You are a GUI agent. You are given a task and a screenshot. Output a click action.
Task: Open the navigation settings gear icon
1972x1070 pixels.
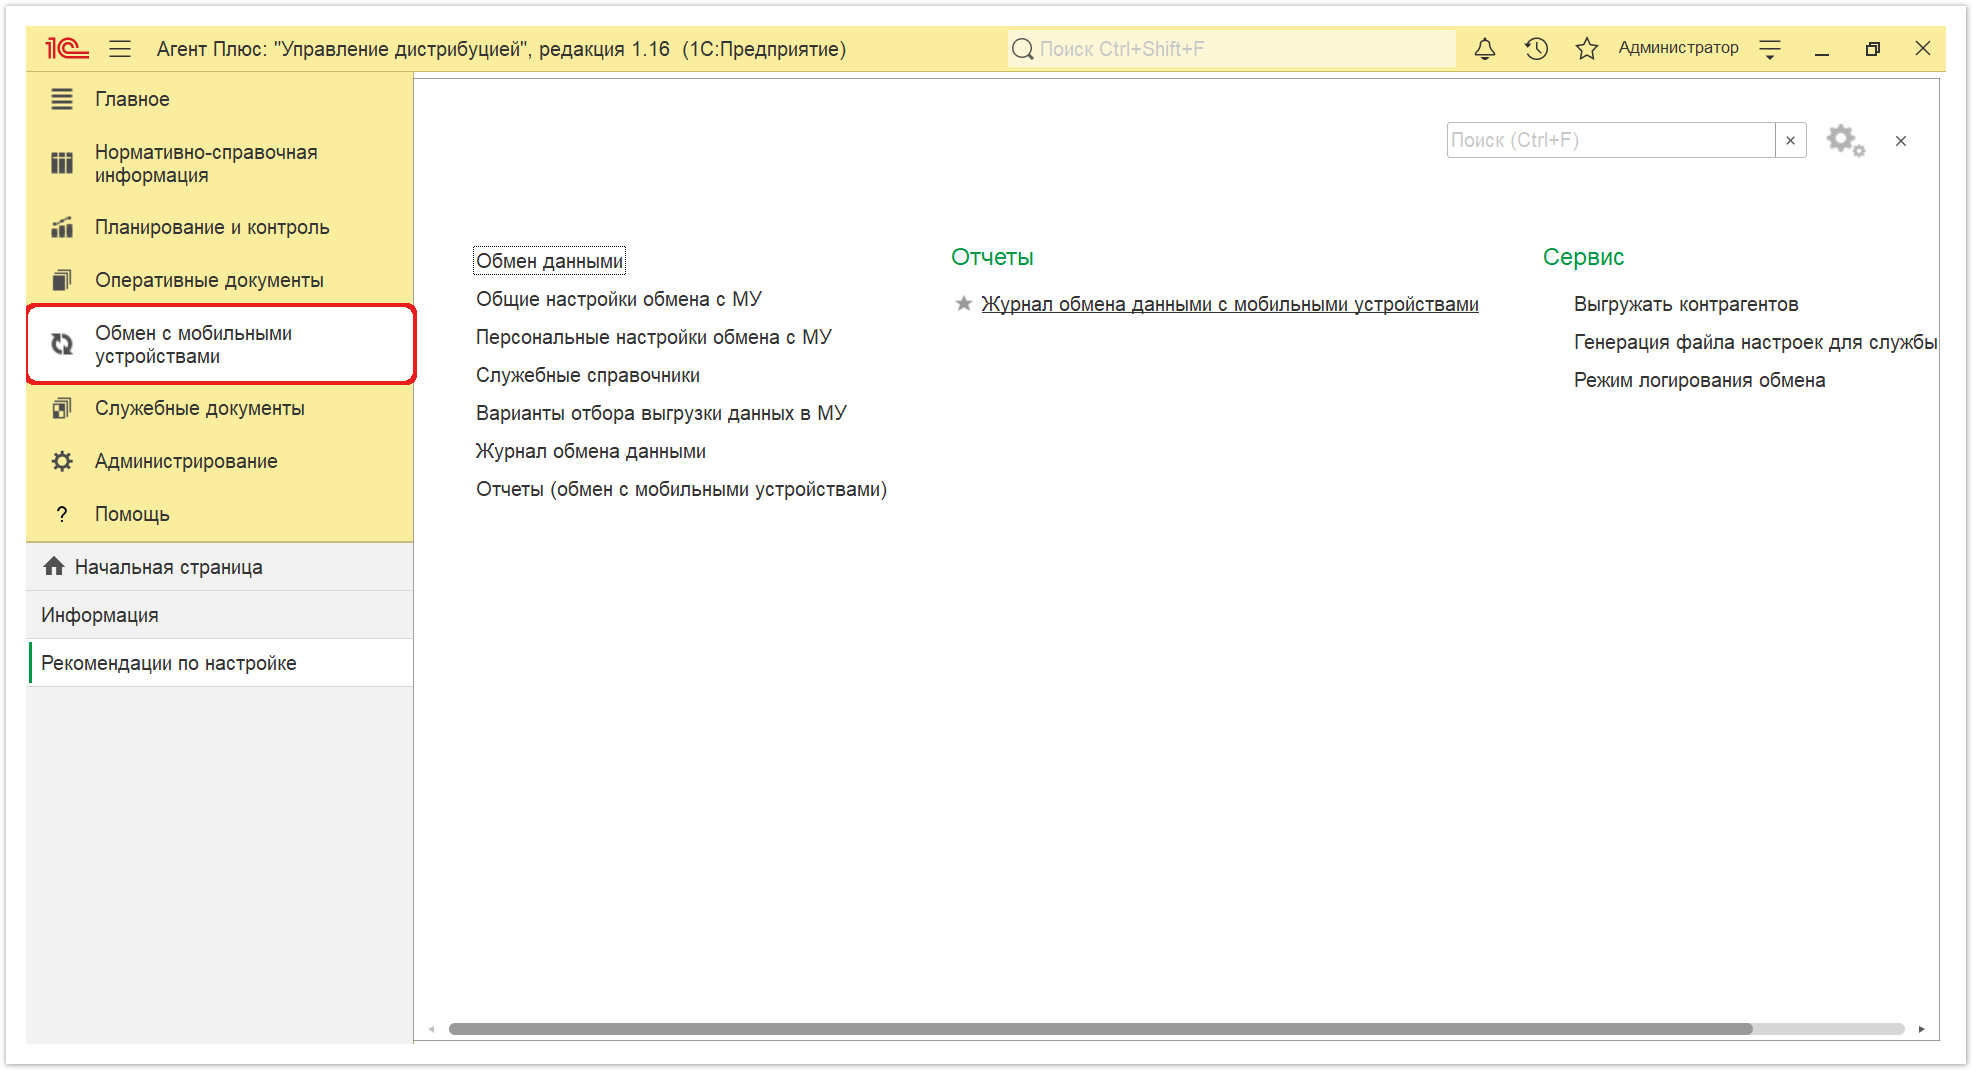[x=1845, y=141]
